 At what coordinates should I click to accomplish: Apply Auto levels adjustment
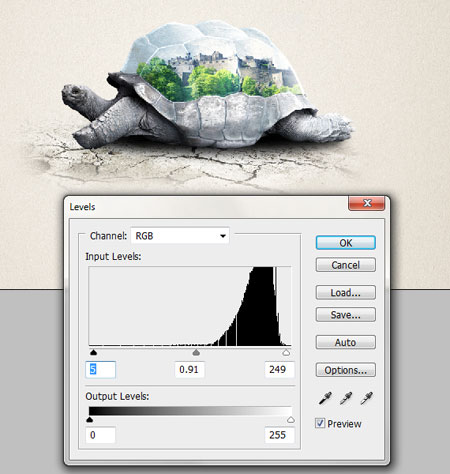click(346, 342)
